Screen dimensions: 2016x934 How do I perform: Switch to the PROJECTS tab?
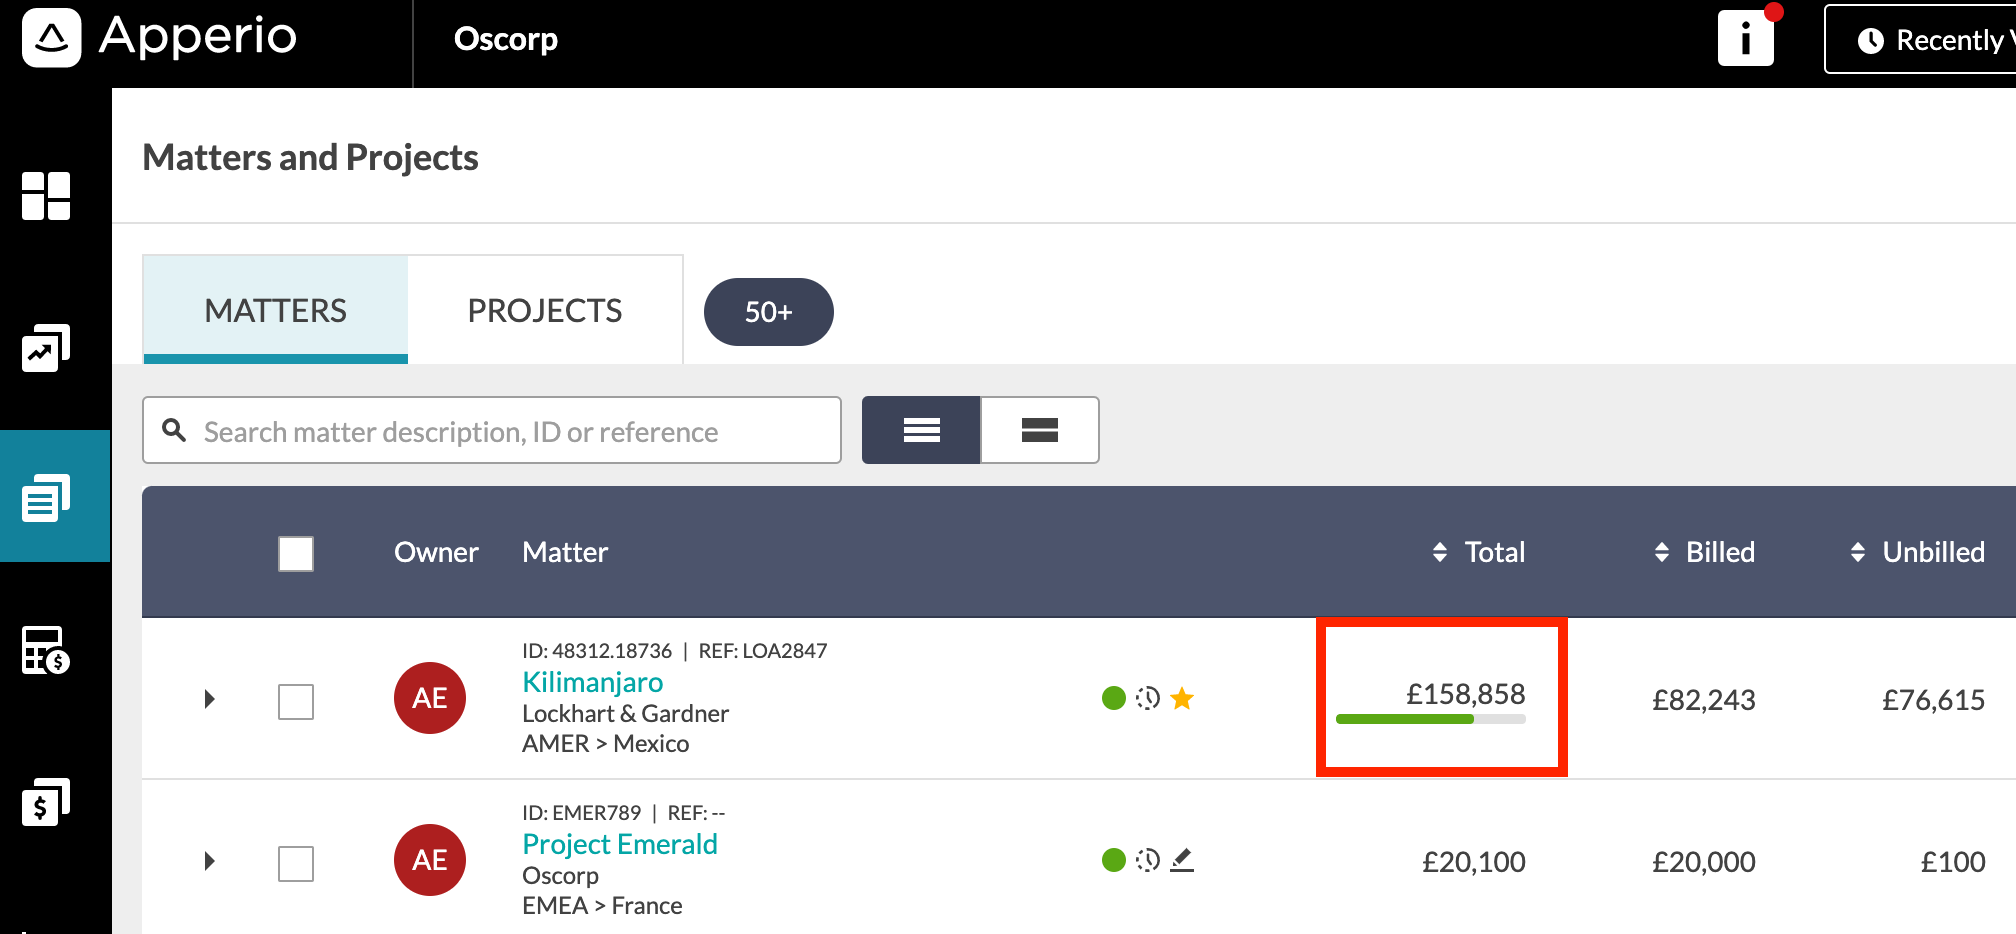coord(545,310)
